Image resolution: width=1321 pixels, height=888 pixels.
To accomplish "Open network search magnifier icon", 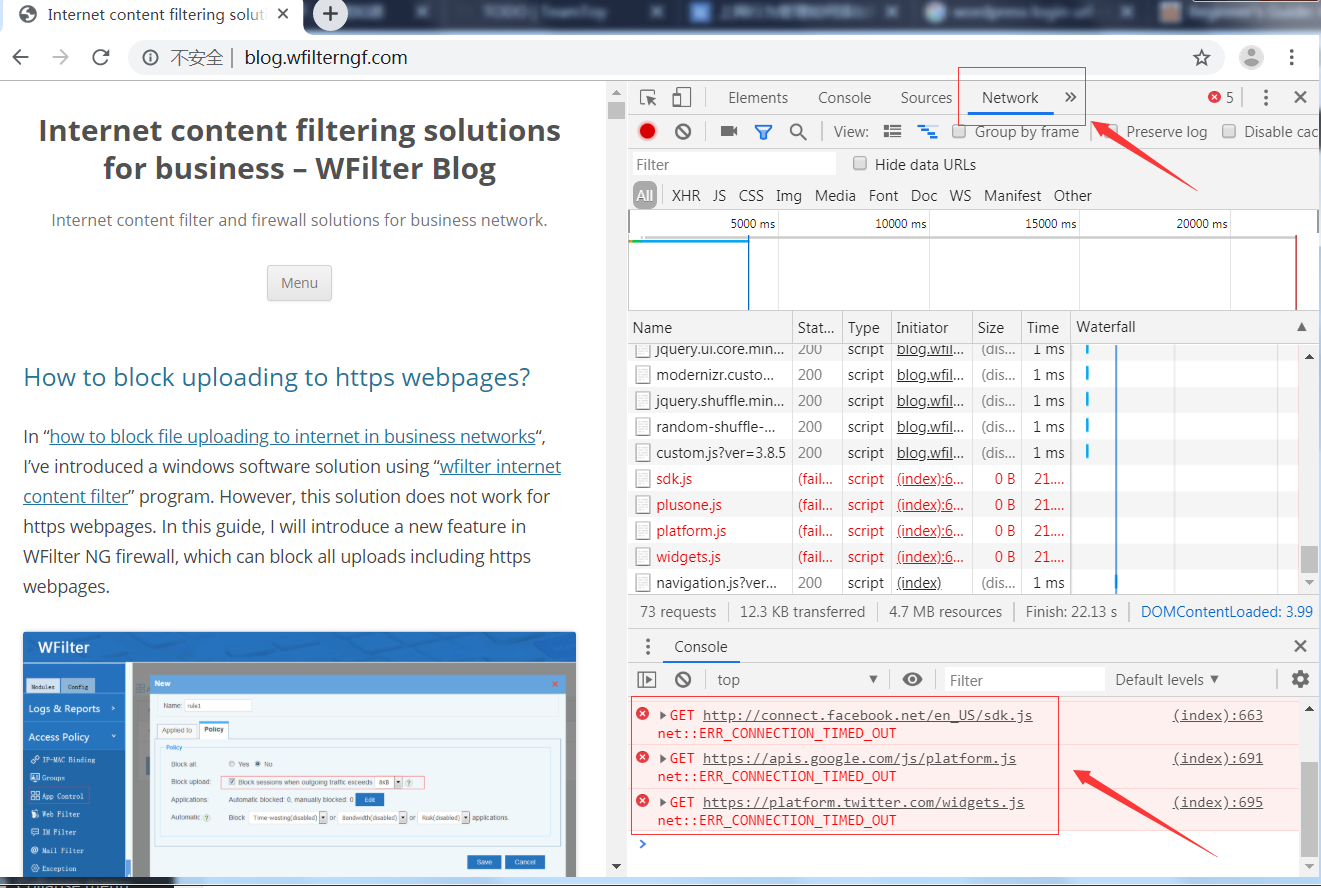I will 798,131.
